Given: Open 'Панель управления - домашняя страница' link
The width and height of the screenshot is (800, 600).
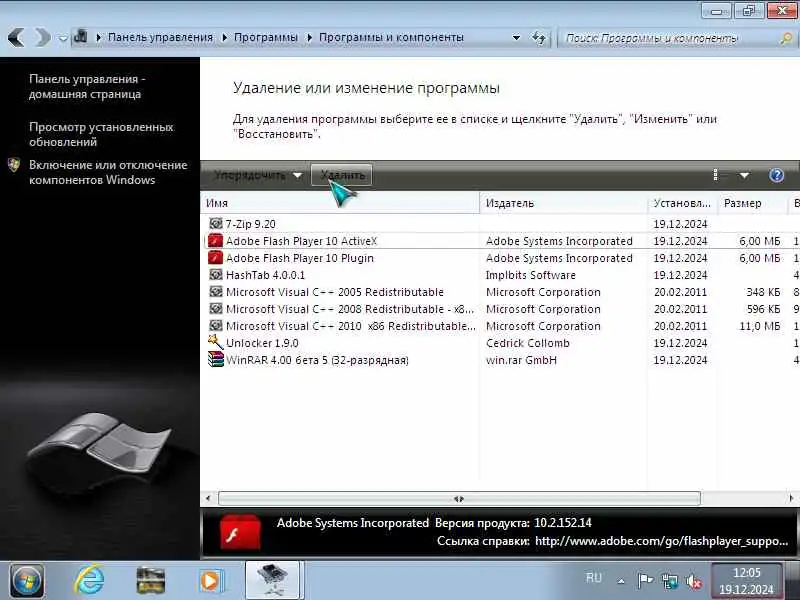Looking at the screenshot, I should coord(87,86).
